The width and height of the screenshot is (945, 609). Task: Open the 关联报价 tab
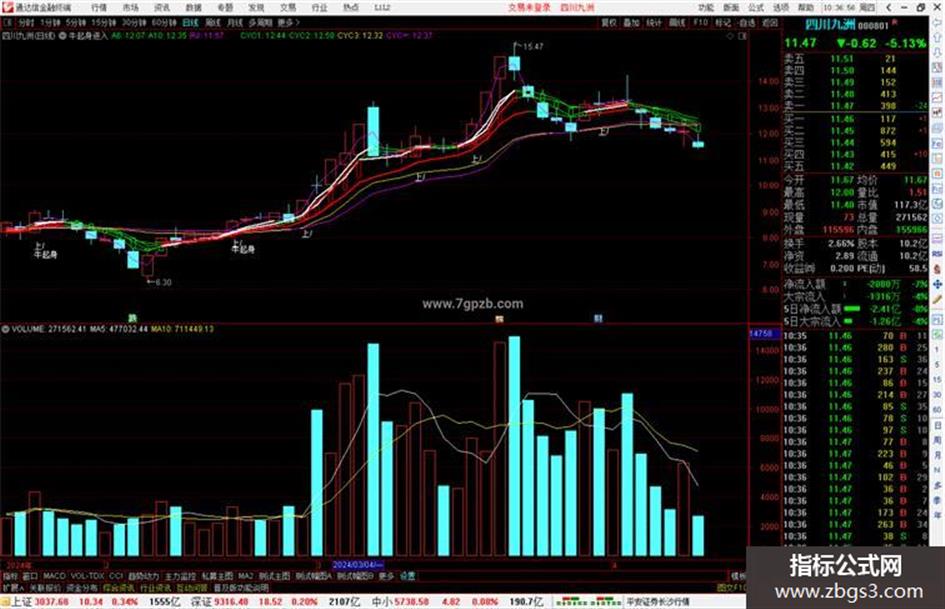[x=45, y=588]
